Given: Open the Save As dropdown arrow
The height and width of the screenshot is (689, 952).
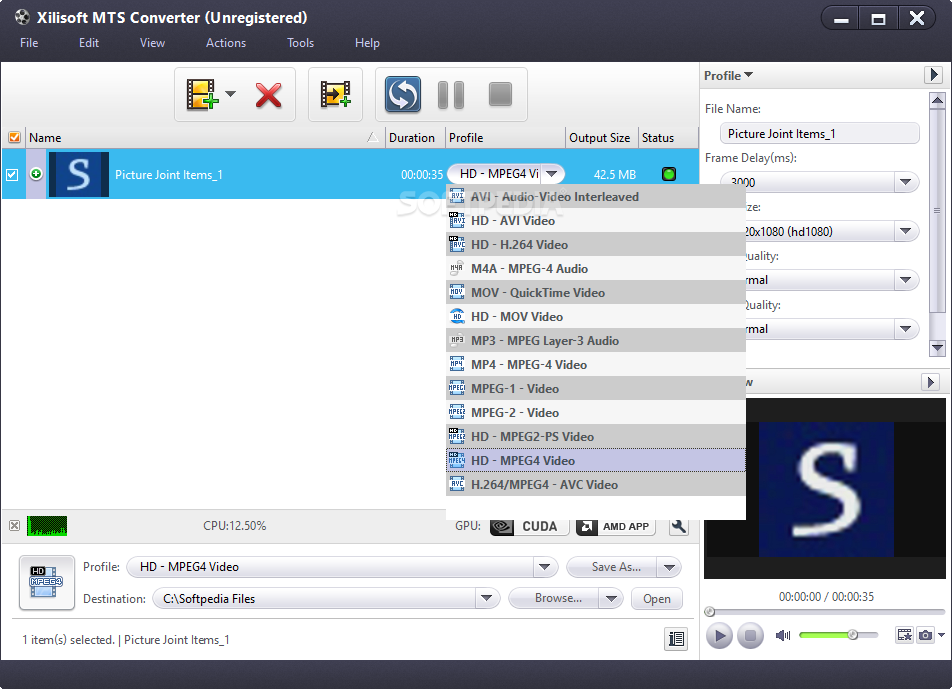Looking at the screenshot, I should click(x=669, y=568).
